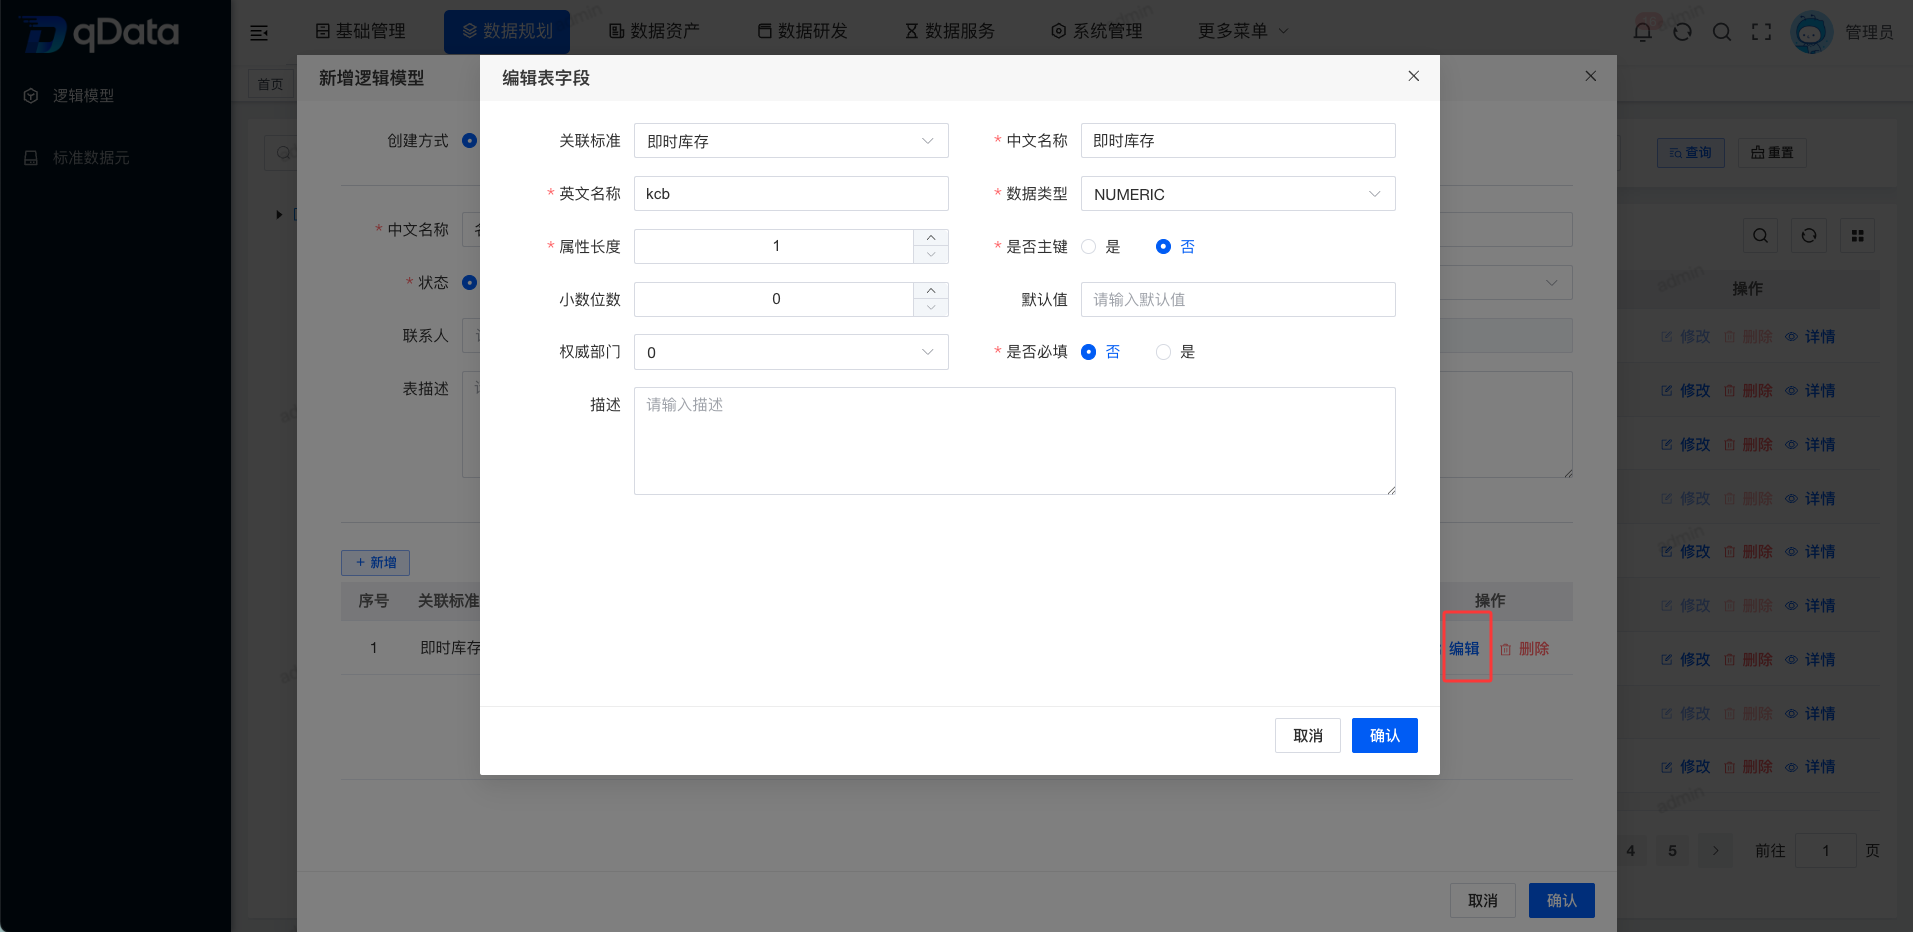This screenshot has width=1913, height=932.
Task: Click the + 新增 button
Action: tap(376, 563)
